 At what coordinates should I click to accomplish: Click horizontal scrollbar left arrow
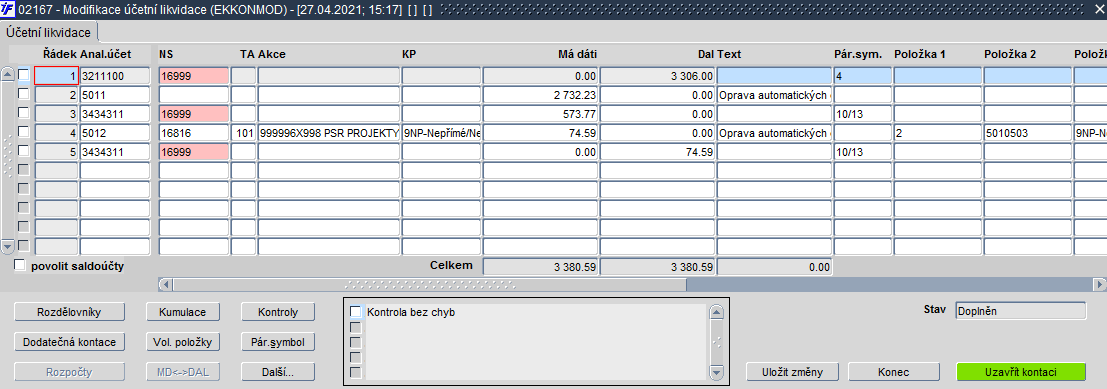(x=165, y=284)
